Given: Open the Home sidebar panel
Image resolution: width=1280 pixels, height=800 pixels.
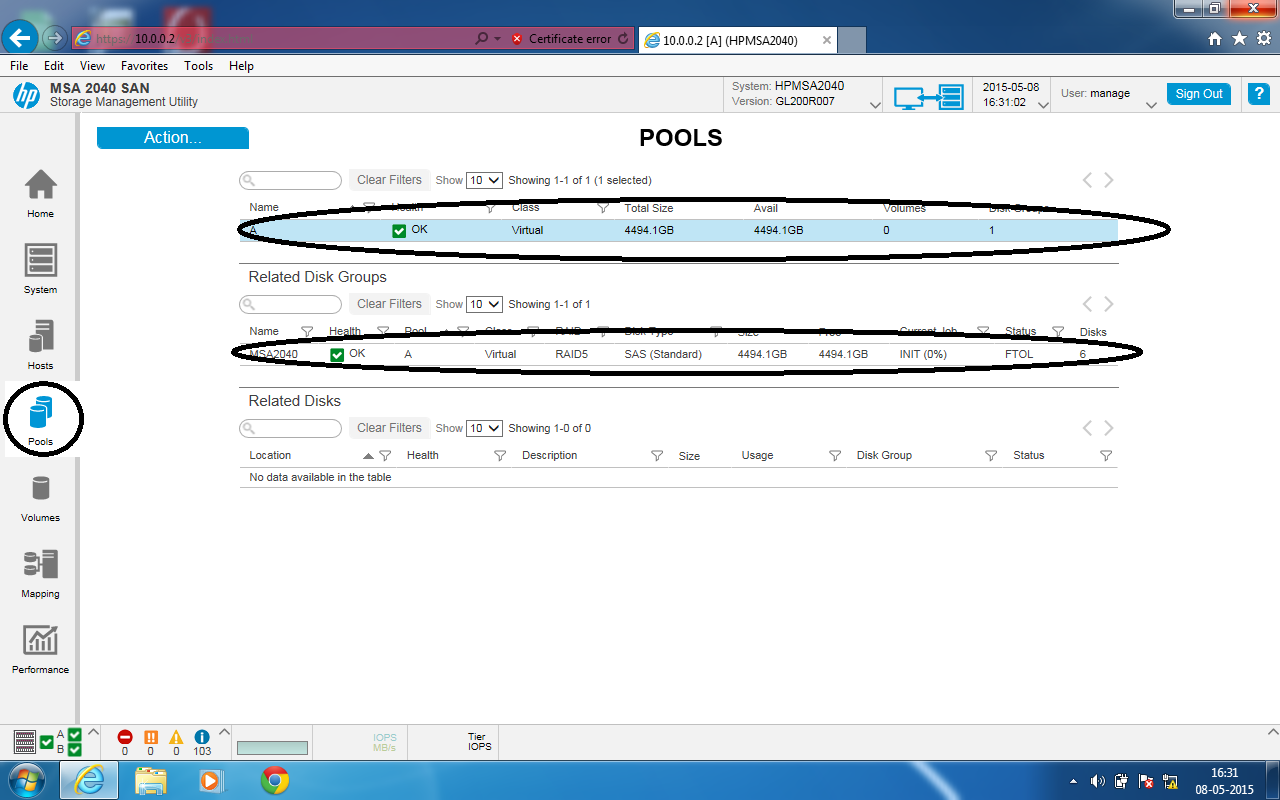Looking at the screenshot, I should point(40,190).
